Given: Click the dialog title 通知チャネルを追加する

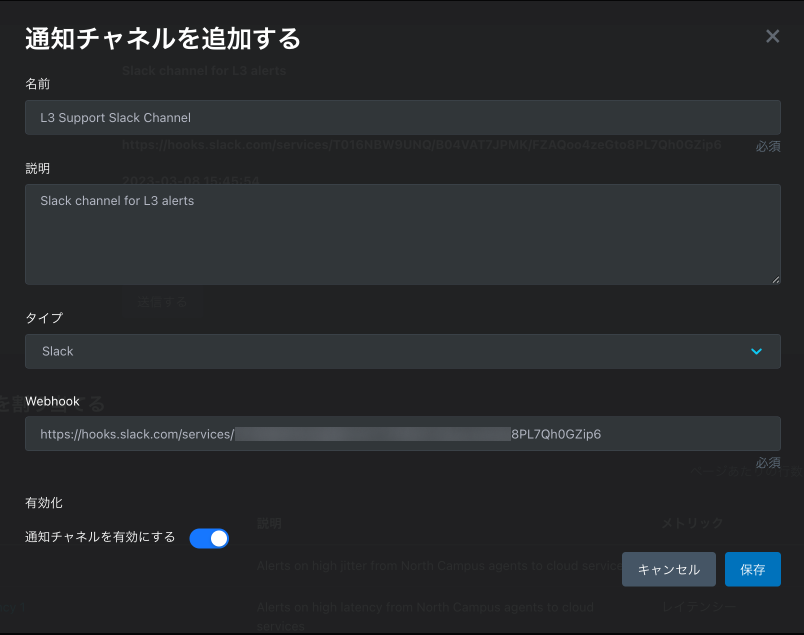Looking at the screenshot, I should pyautogui.click(x=163, y=39).
